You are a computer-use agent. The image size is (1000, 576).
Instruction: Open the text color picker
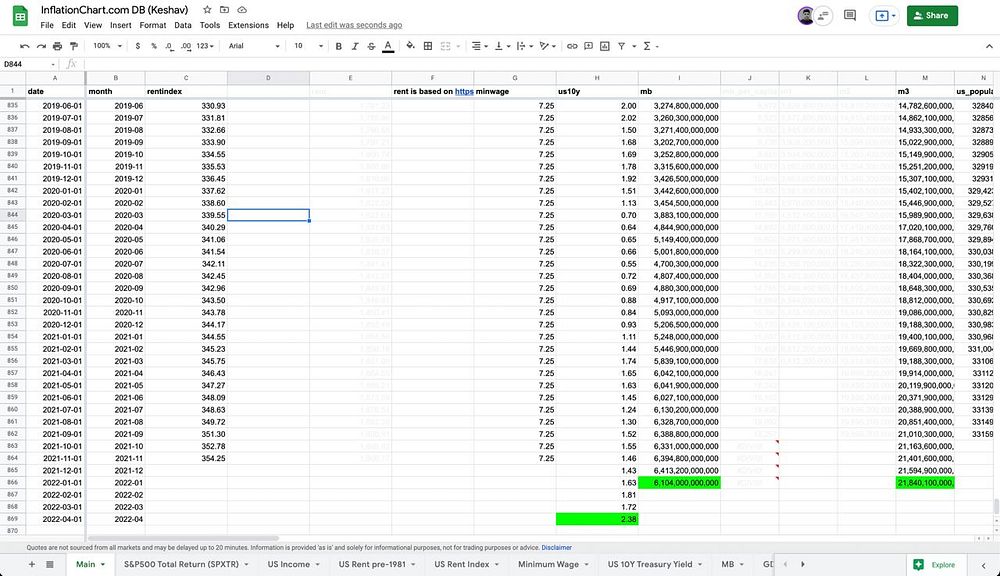[388, 46]
